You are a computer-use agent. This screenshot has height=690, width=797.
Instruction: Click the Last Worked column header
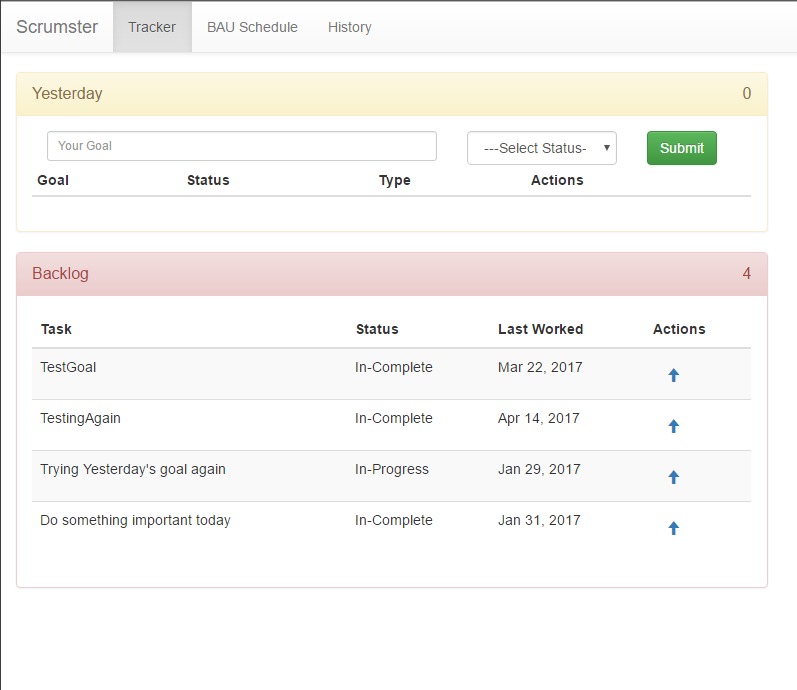[540, 329]
